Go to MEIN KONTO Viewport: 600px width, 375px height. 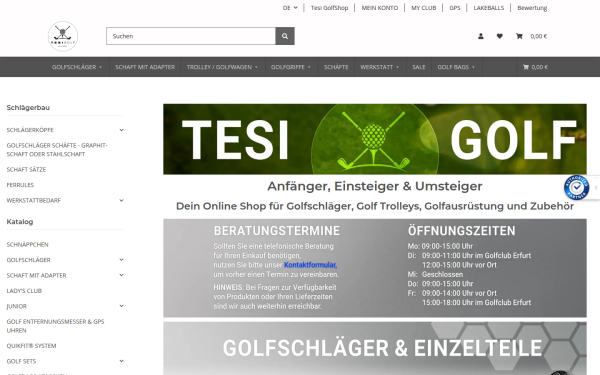coord(380,8)
